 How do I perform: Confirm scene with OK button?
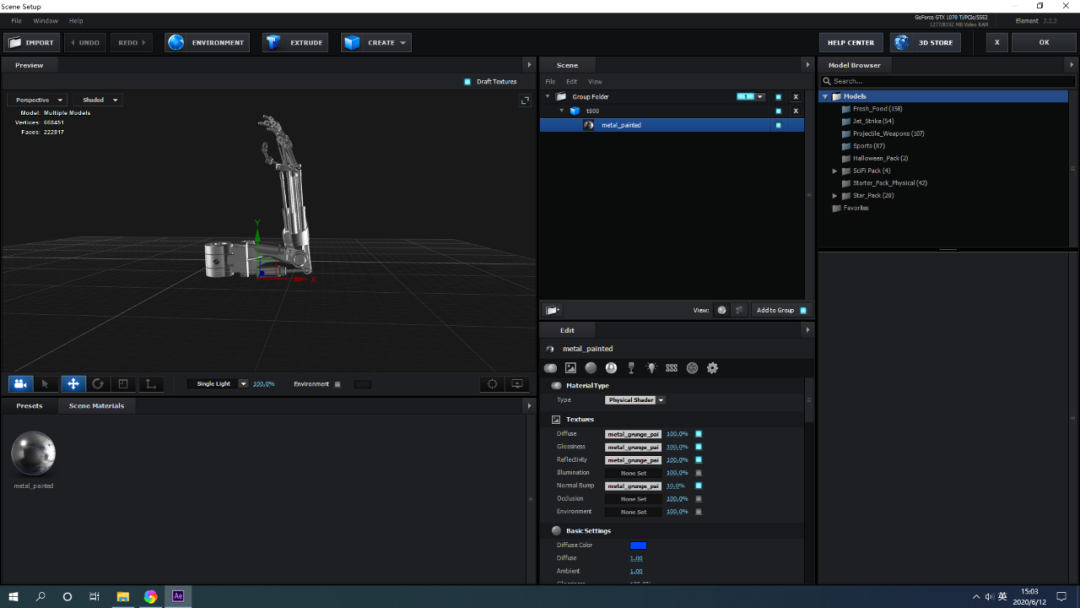pyautogui.click(x=1043, y=43)
